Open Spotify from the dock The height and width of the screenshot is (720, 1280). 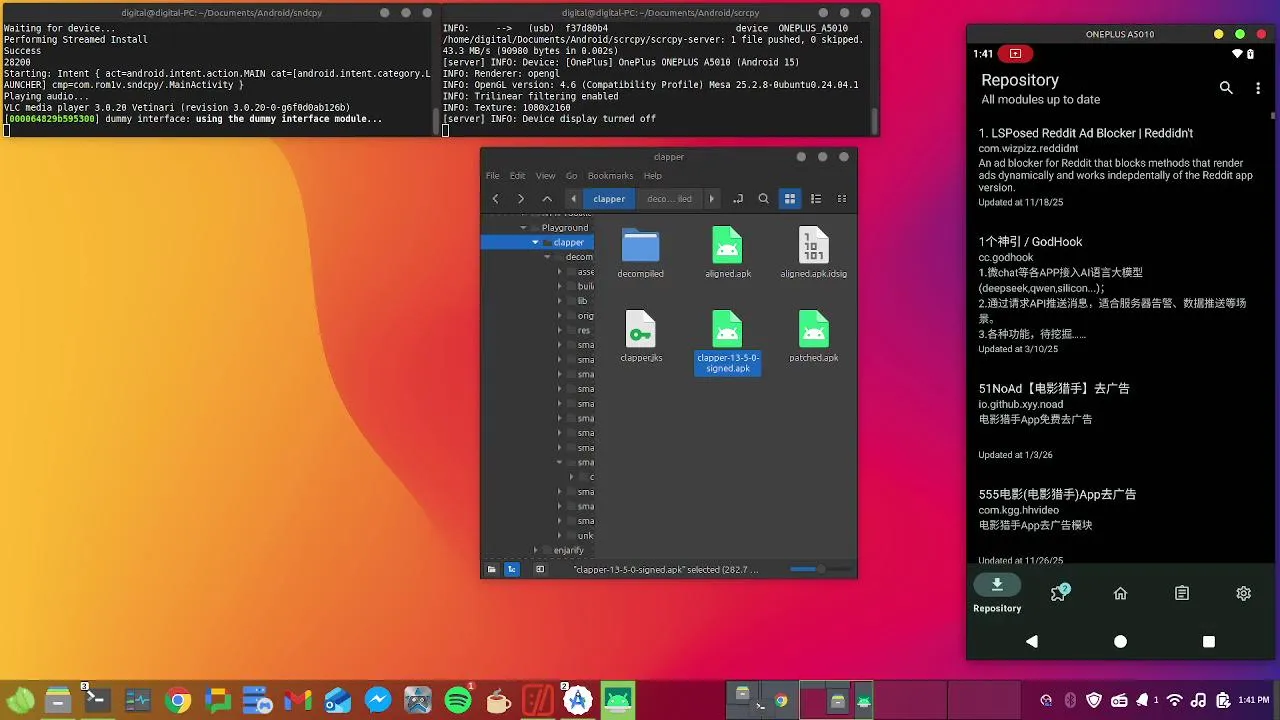click(x=458, y=701)
